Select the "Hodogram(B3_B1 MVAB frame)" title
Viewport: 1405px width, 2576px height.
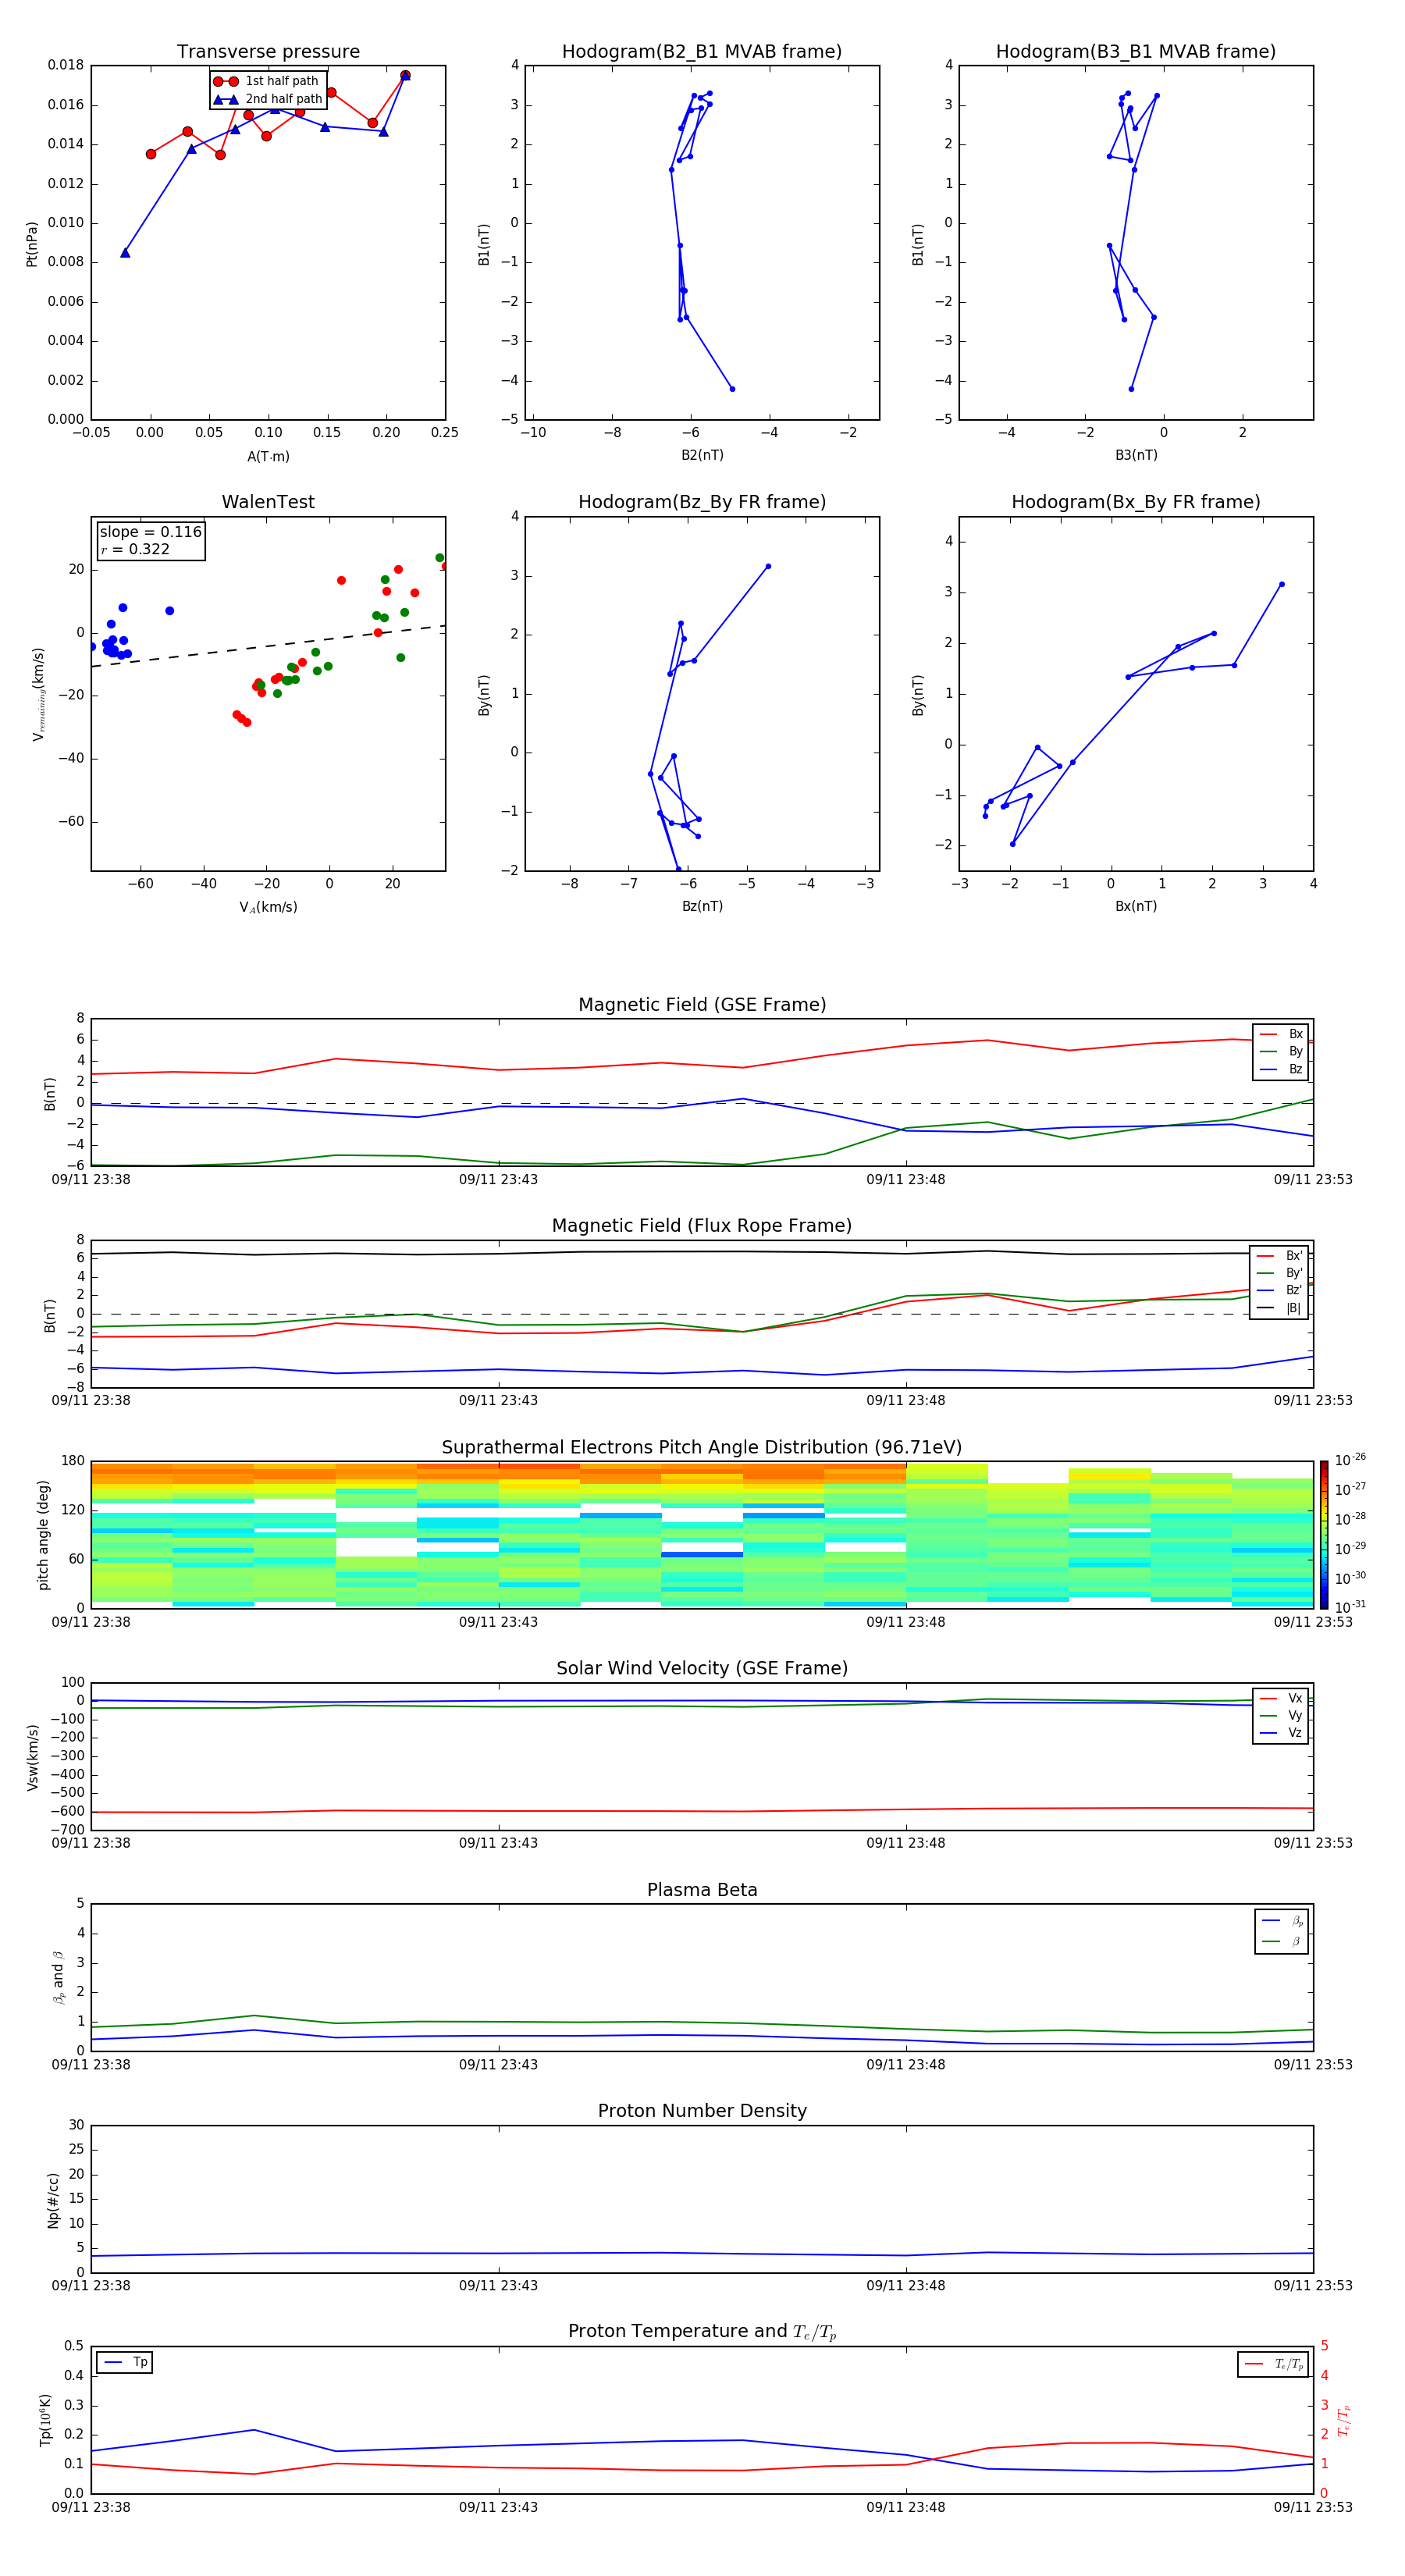pyautogui.click(x=1136, y=52)
